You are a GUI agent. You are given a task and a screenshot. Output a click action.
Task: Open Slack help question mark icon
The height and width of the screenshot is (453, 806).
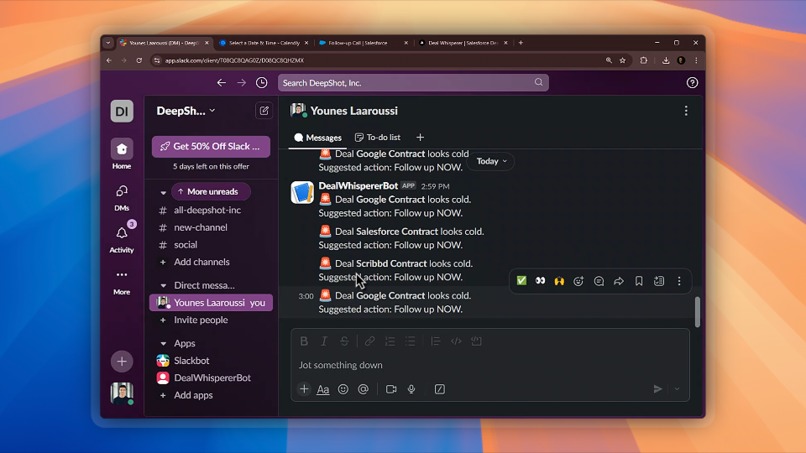692,82
